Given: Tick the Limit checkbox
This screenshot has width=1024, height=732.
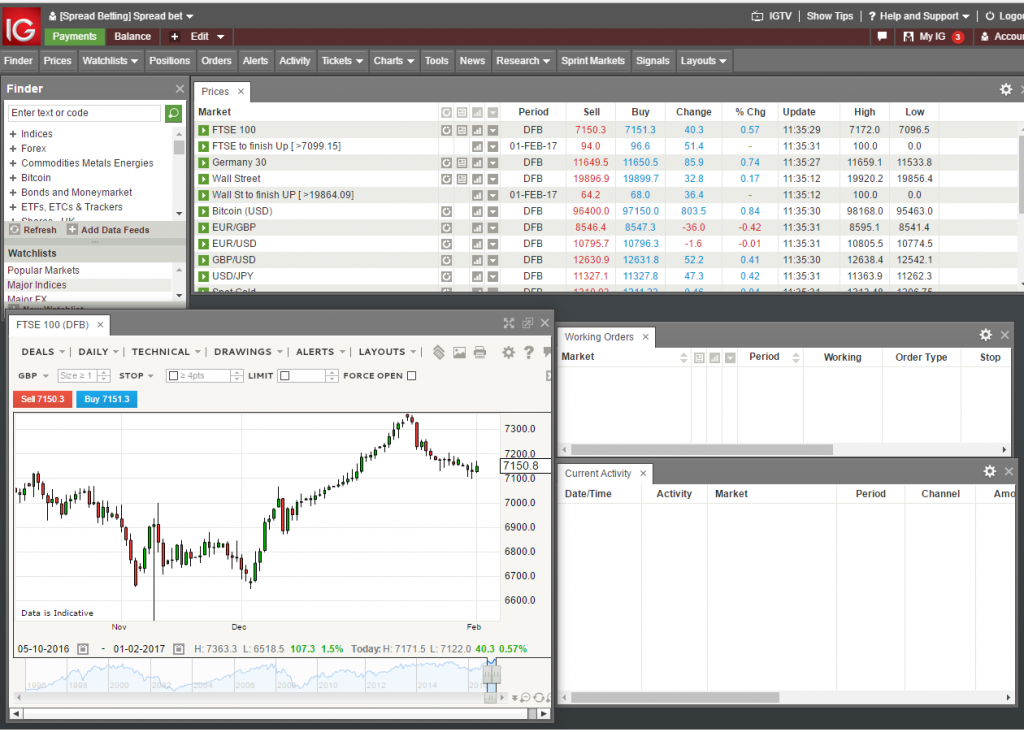Looking at the screenshot, I should coord(284,376).
